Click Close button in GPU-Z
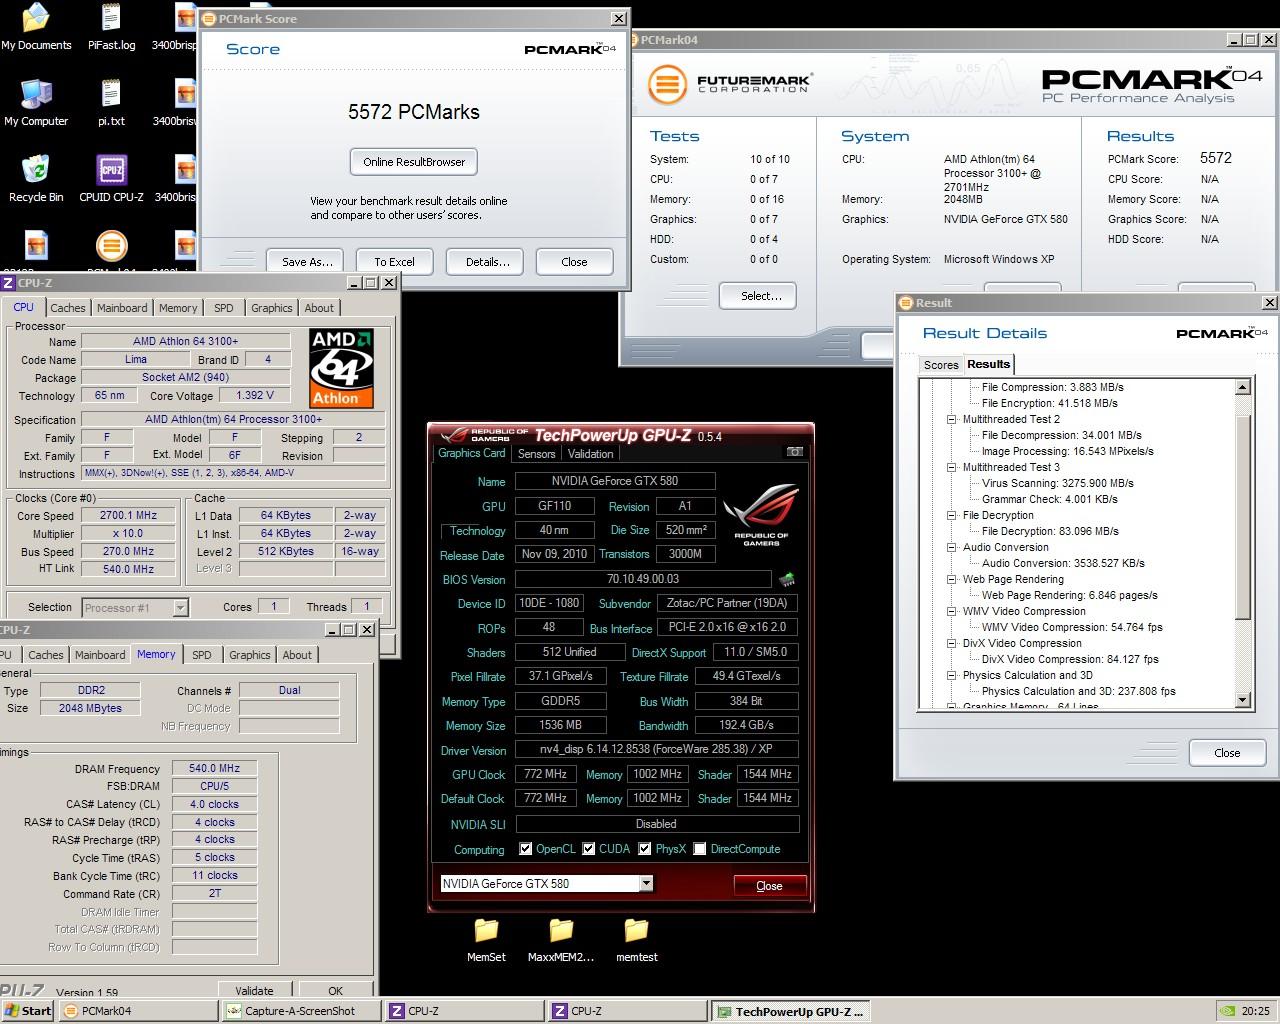Screen dimensions: 1280x1024 (769, 885)
